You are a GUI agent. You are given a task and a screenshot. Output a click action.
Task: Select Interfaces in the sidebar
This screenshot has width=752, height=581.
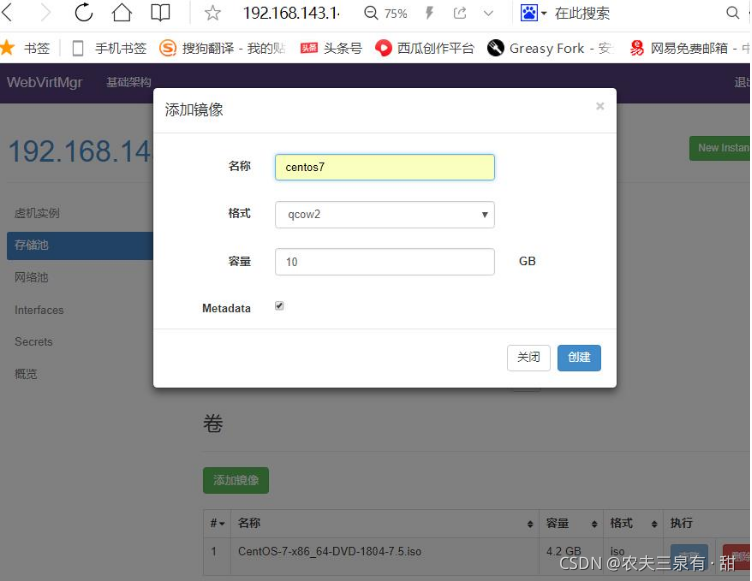coord(39,310)
